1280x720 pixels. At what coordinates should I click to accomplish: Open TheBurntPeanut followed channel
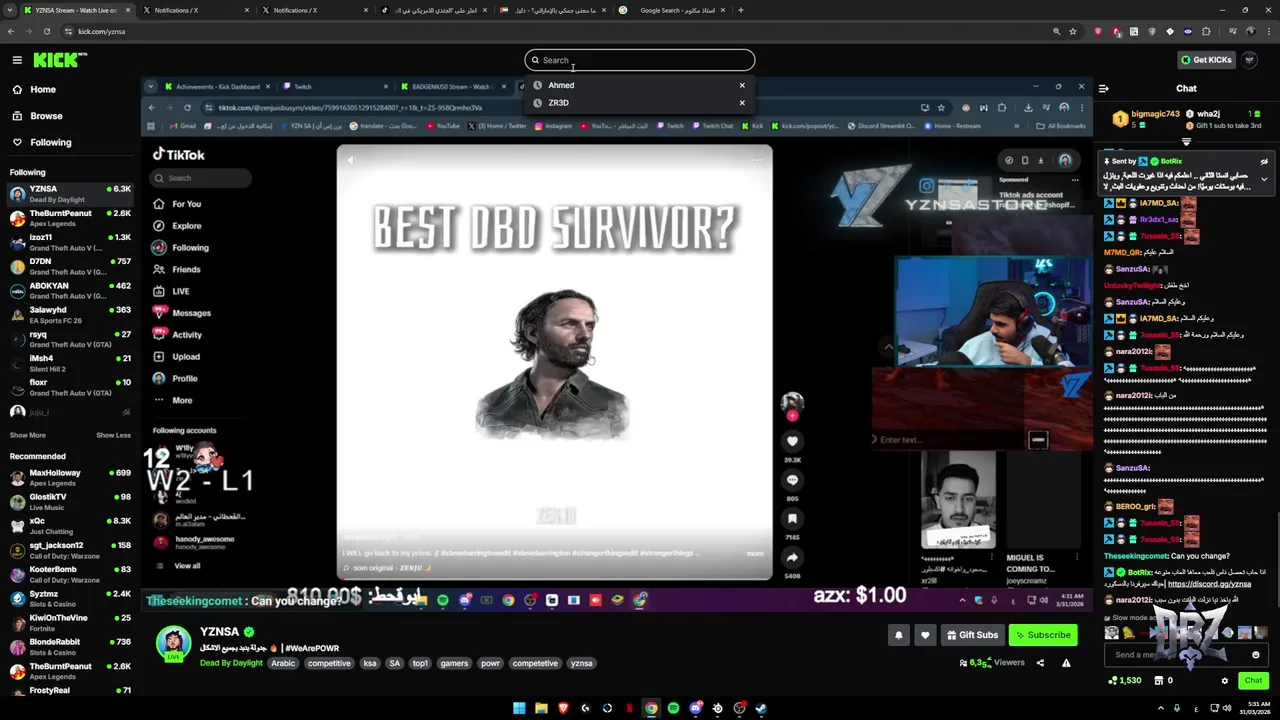pos(70,217)
